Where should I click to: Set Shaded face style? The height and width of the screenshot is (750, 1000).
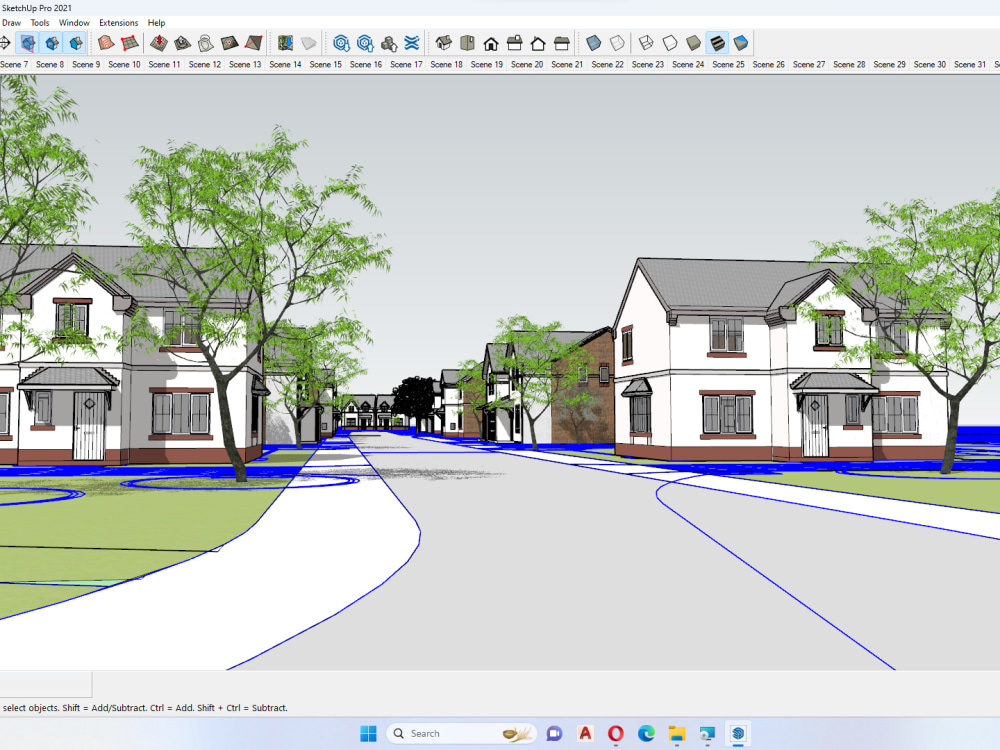click(693, 43)
